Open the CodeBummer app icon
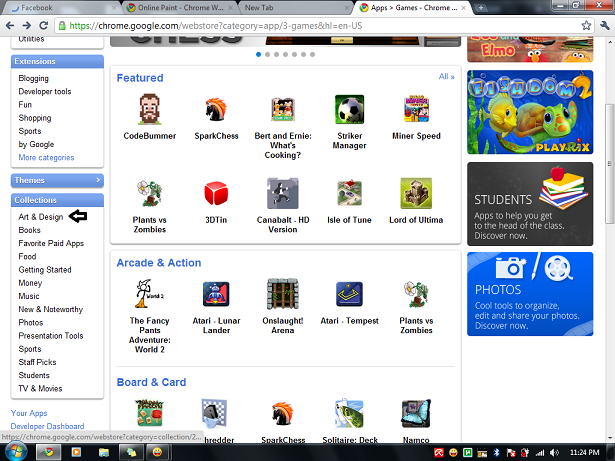 pos(149,109)
